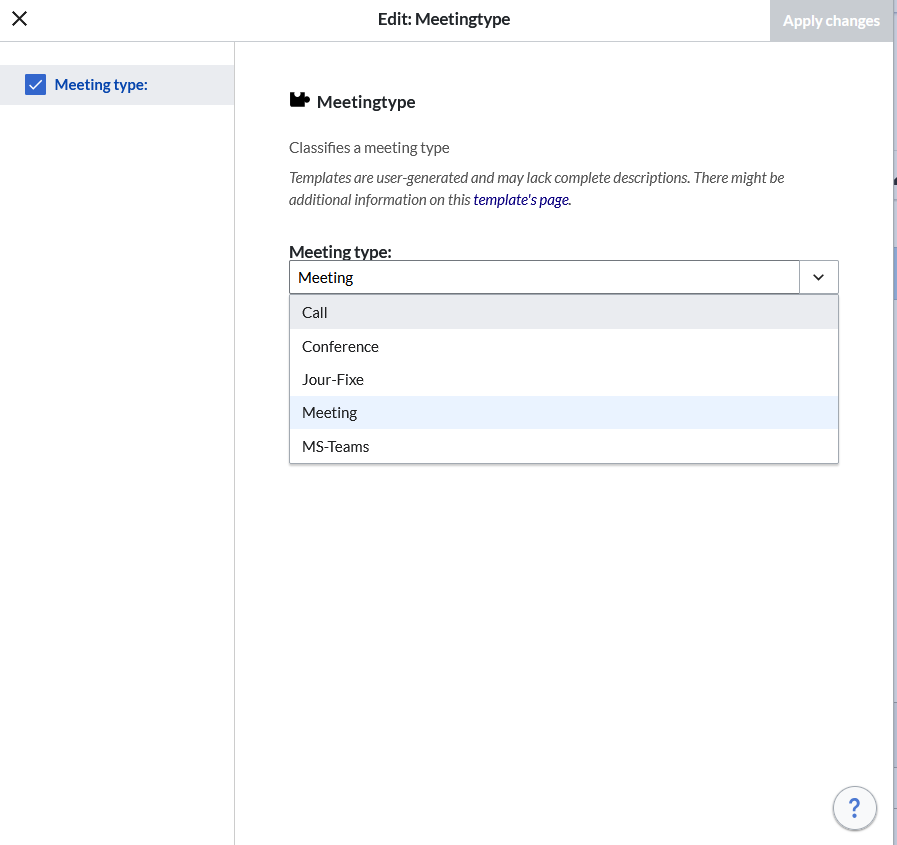Click the italic user-generated templates note
The image size is (897, 845).
[x=536, y=178]
